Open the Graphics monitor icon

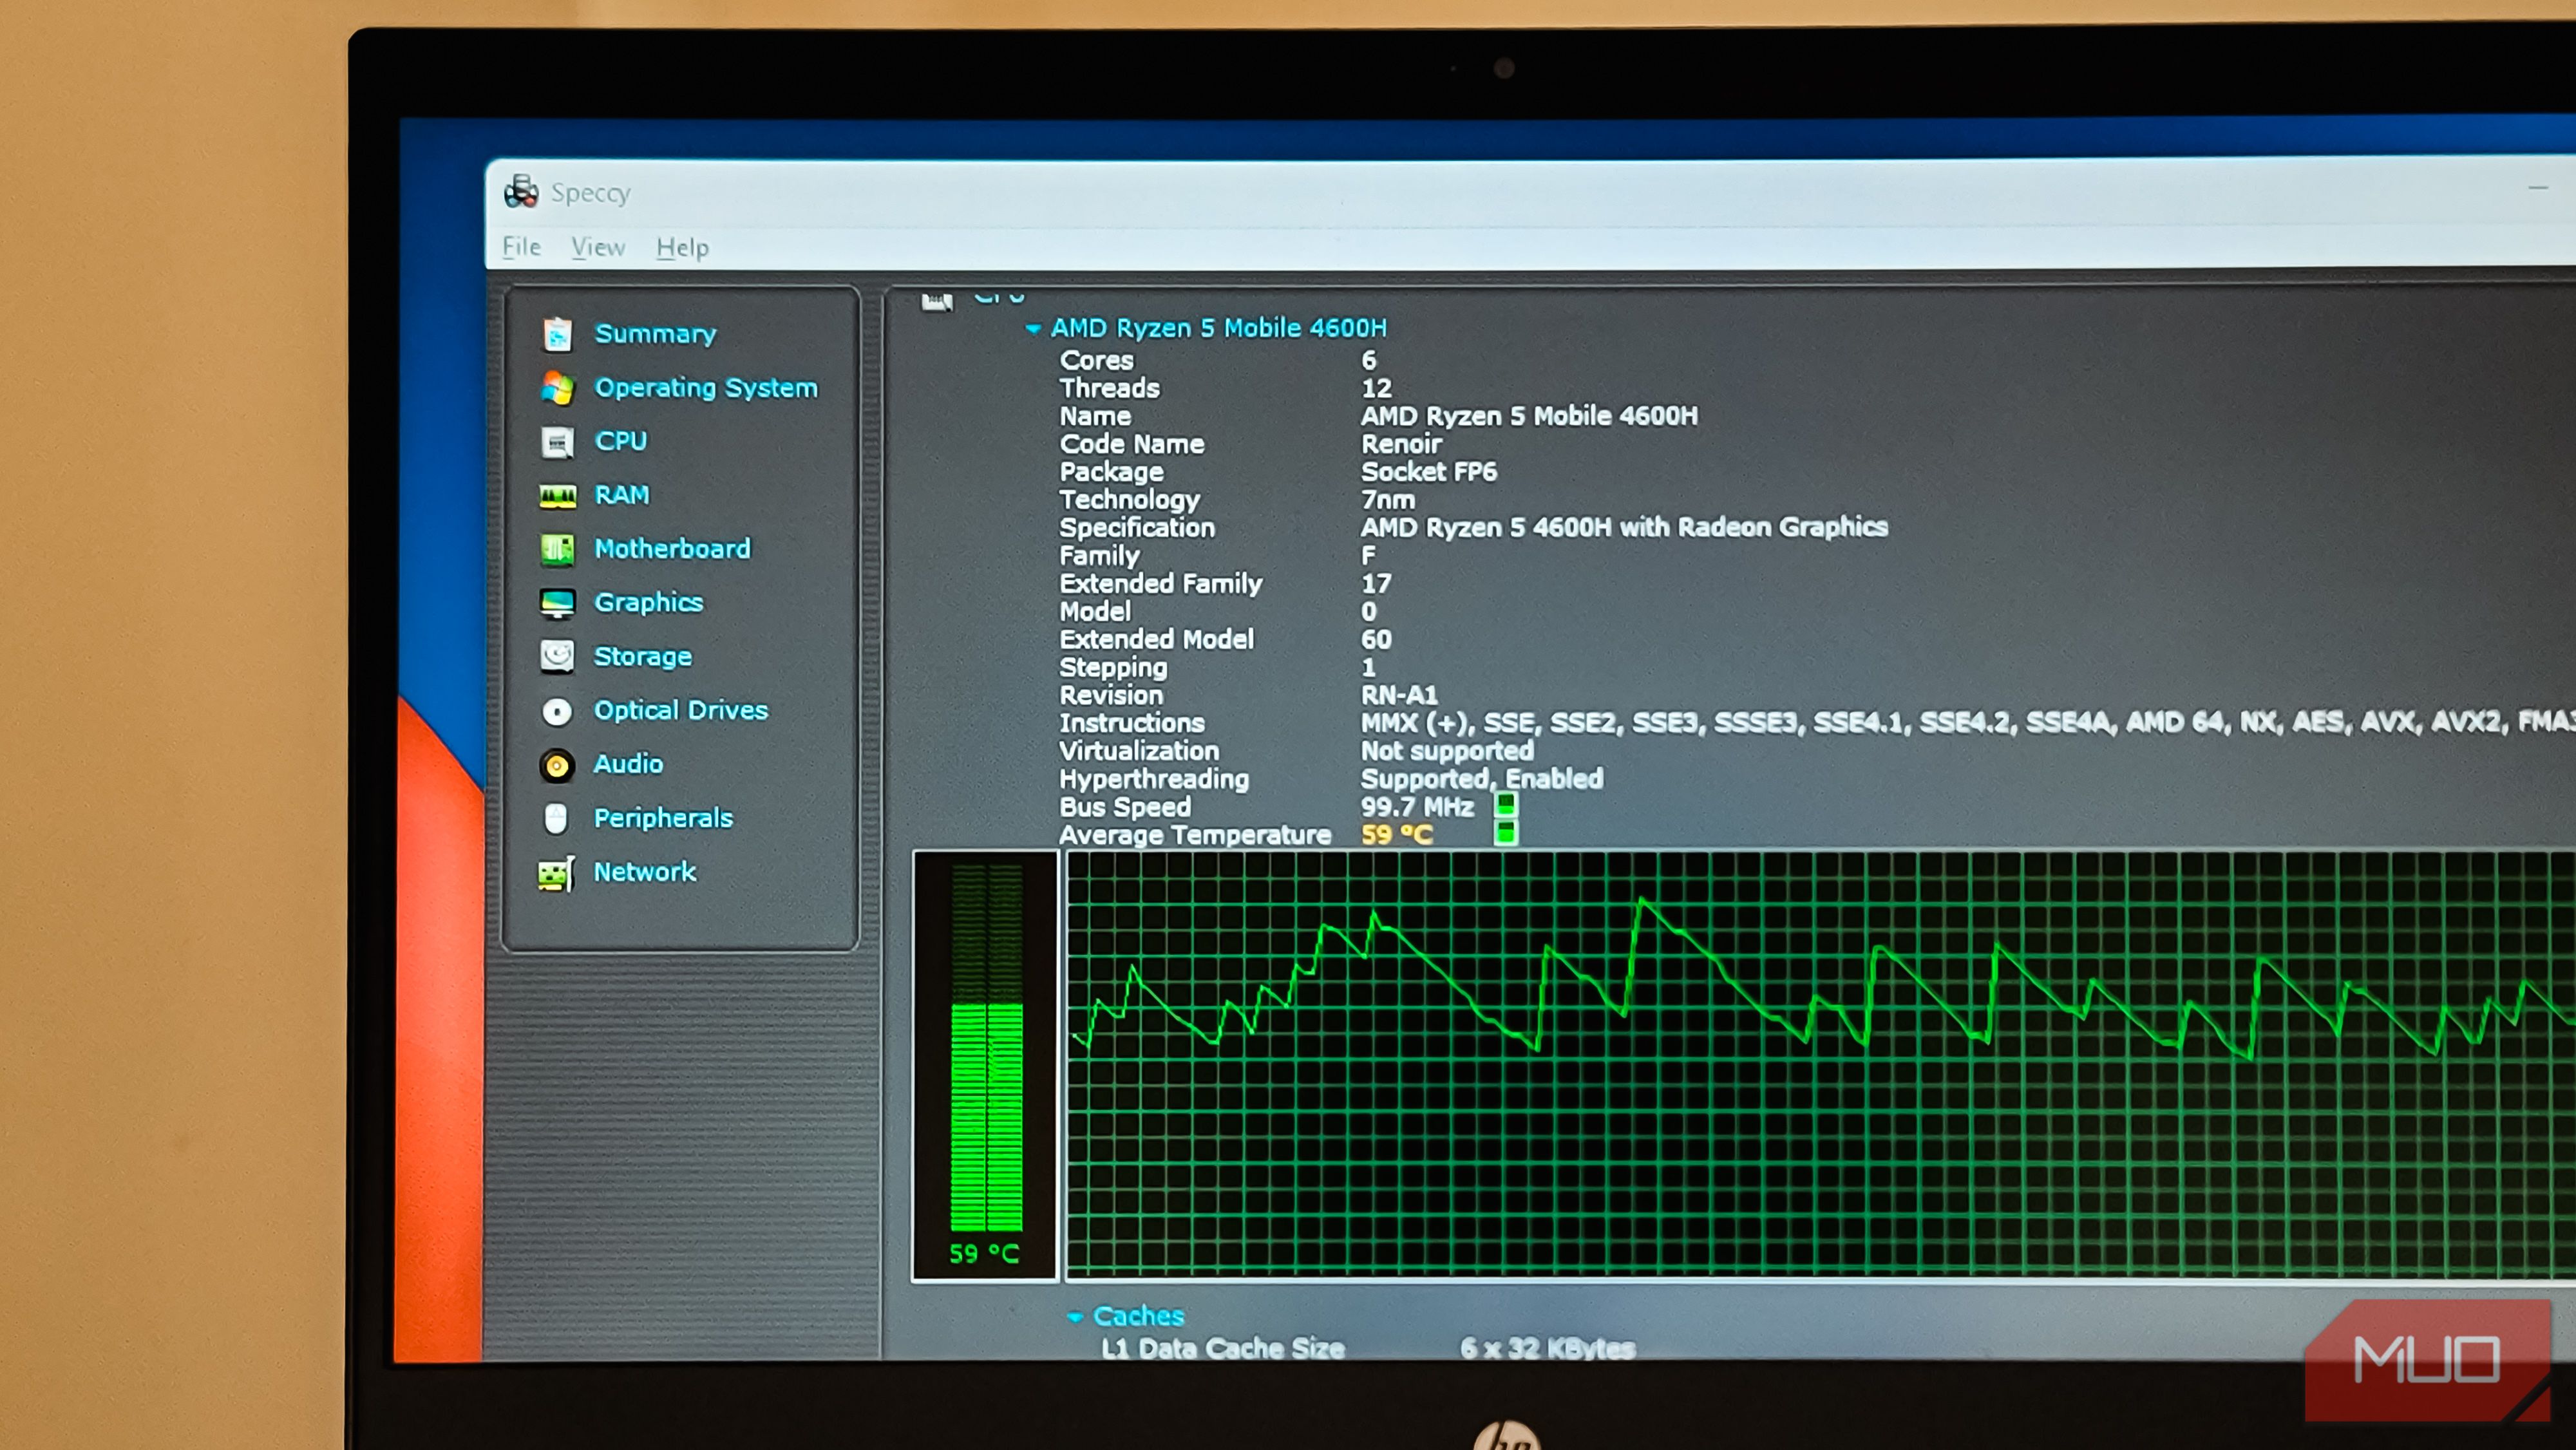557,602
